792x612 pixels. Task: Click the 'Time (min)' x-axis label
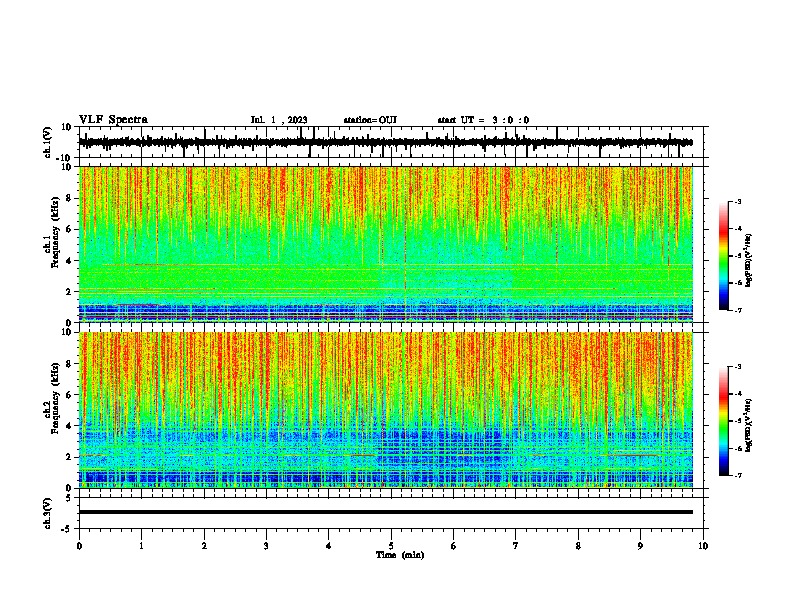pyautogui.click(x=400, y=555)
